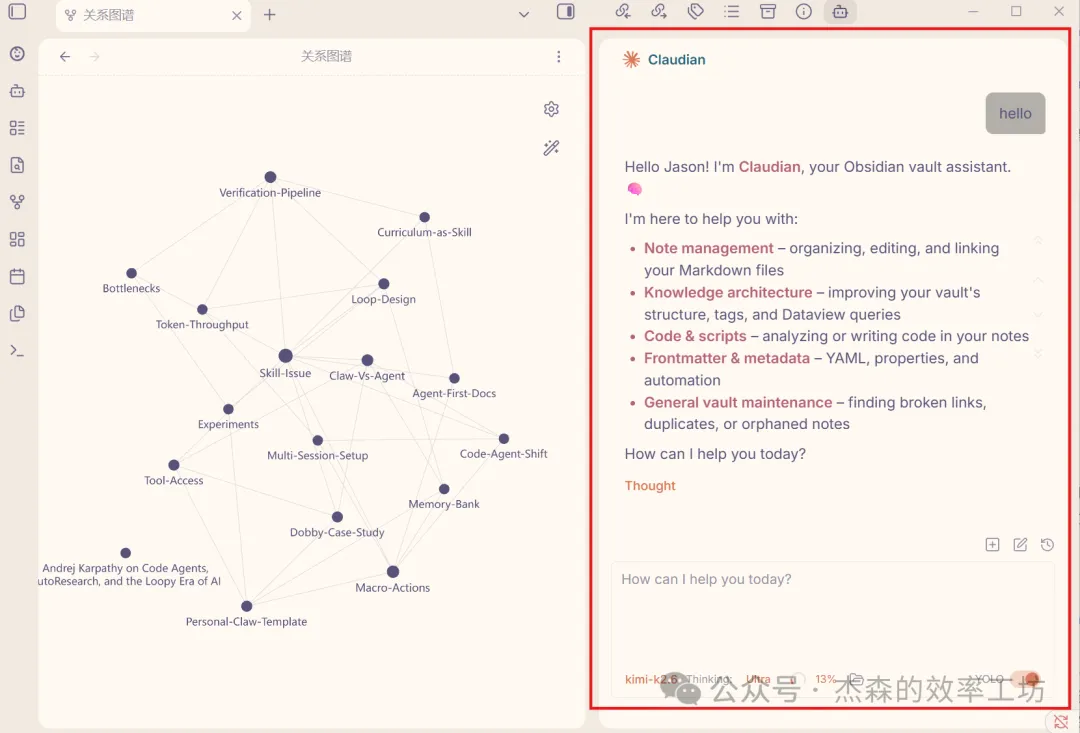Open graph settings gear icon
1080x733 pixels.
[551, 109]
